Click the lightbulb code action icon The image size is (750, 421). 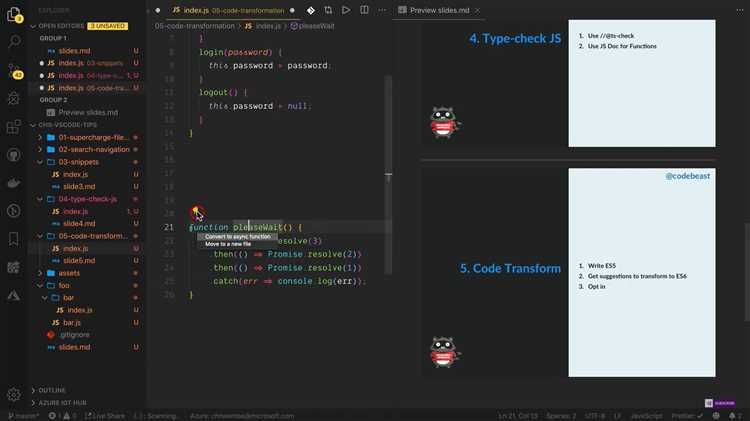click(x=197, y=213)
